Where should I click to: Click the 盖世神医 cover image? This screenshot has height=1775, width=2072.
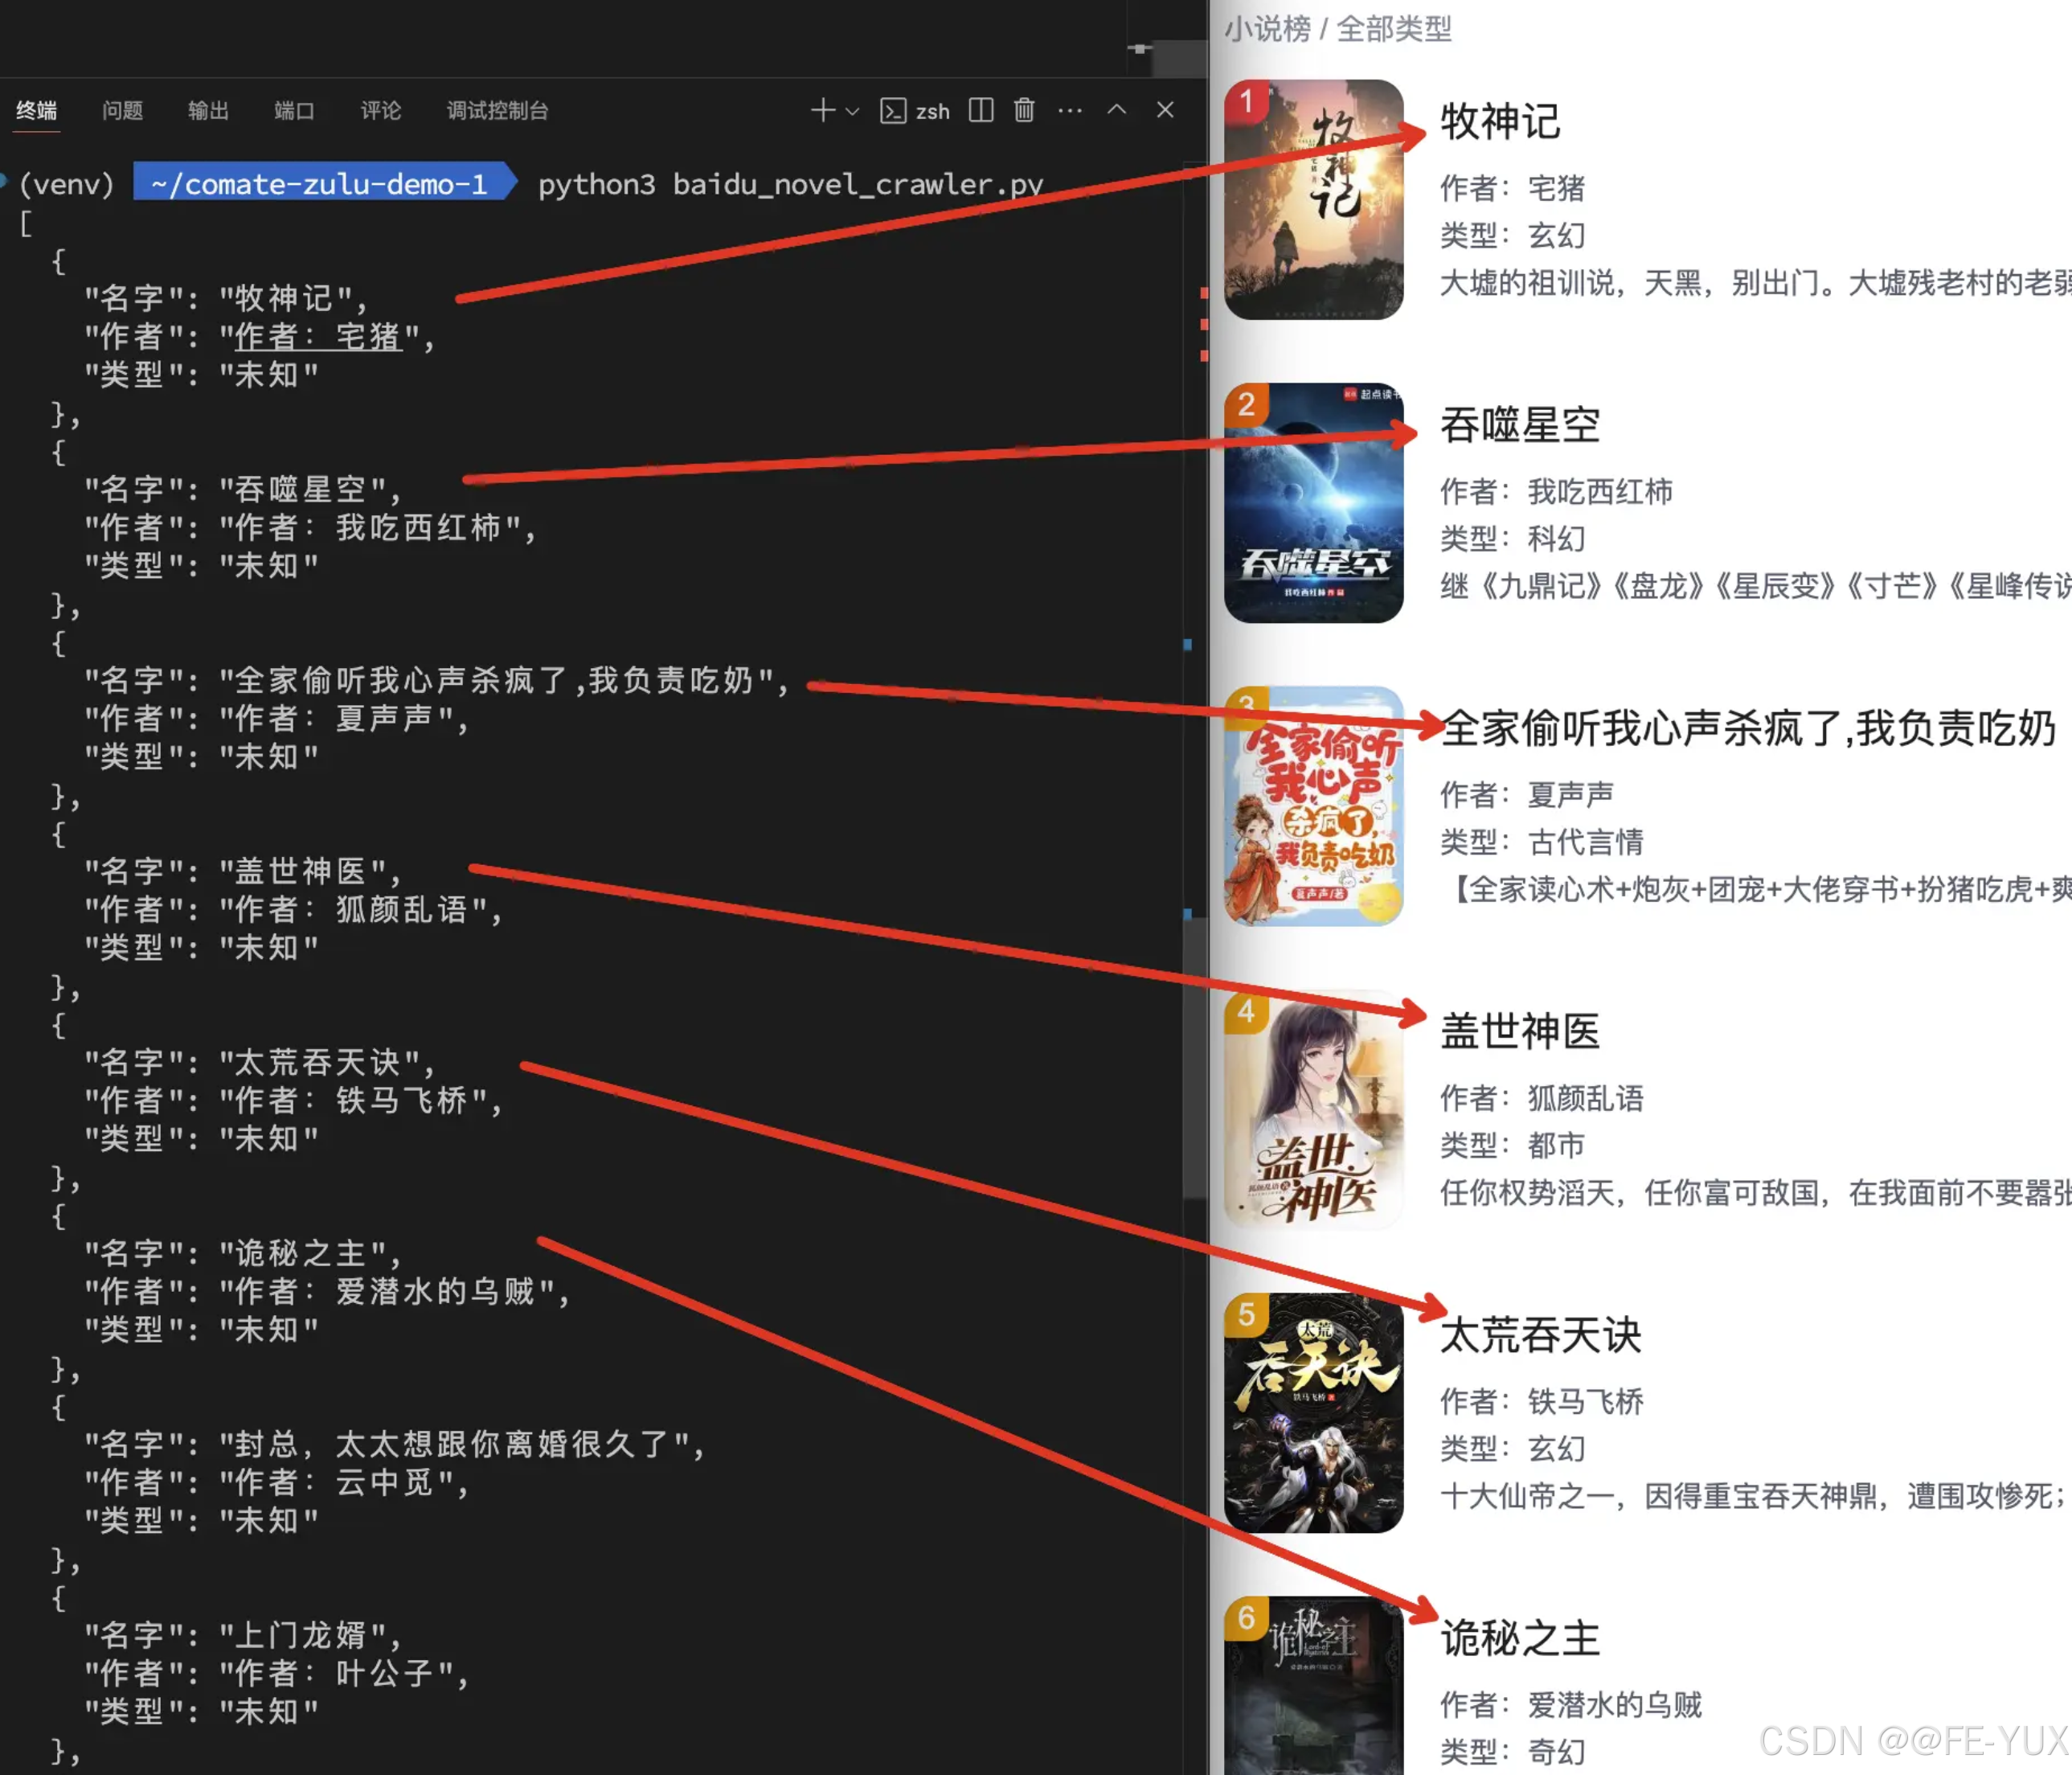[1313, 1110]
